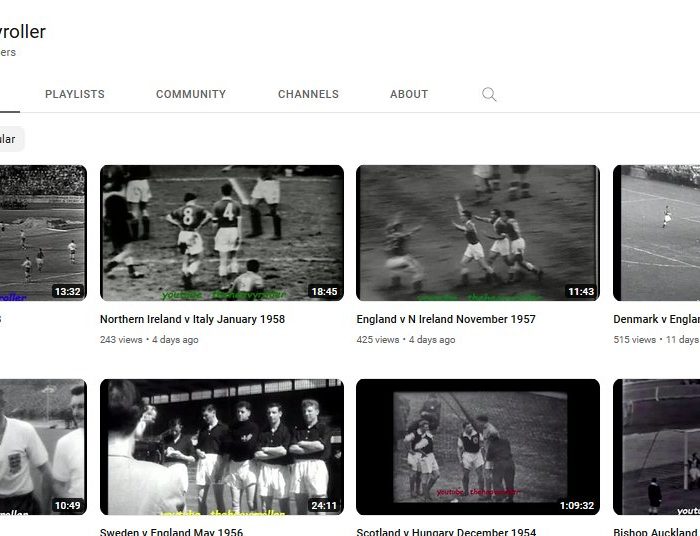Open the 'England v N Ireland November 1957' title
This screenshot has width=700, height=536.
pyautogui.click(x=446, y=319)
